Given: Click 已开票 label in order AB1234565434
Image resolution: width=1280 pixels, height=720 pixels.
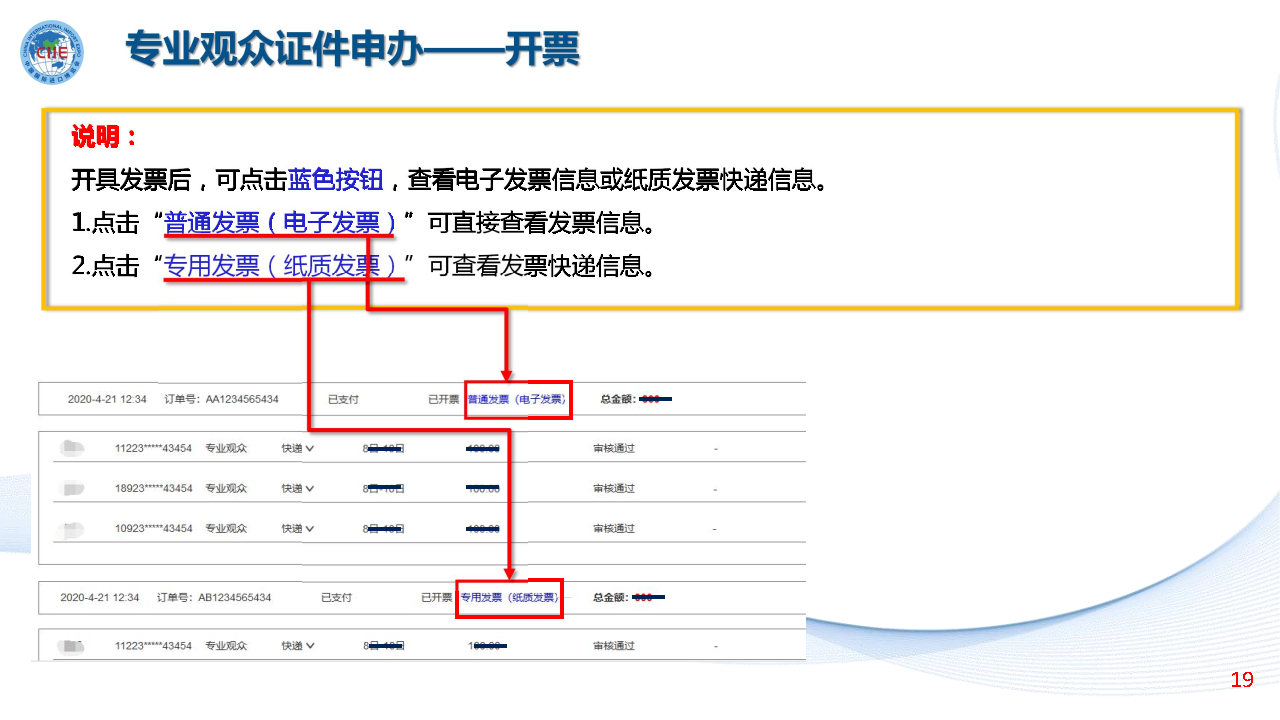Looking at the screenshot, I should (437, 597).
